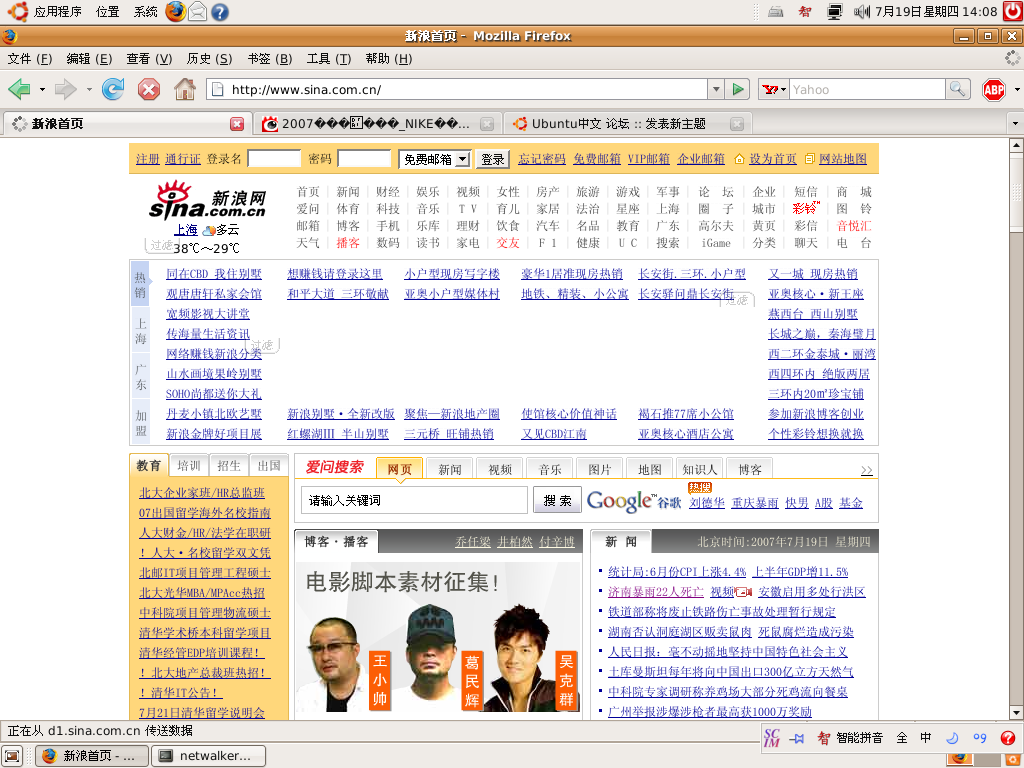The image size is (1024, 768).
Task: Click the volume speaker icon in system tray
Action: (x=862, y=12)
